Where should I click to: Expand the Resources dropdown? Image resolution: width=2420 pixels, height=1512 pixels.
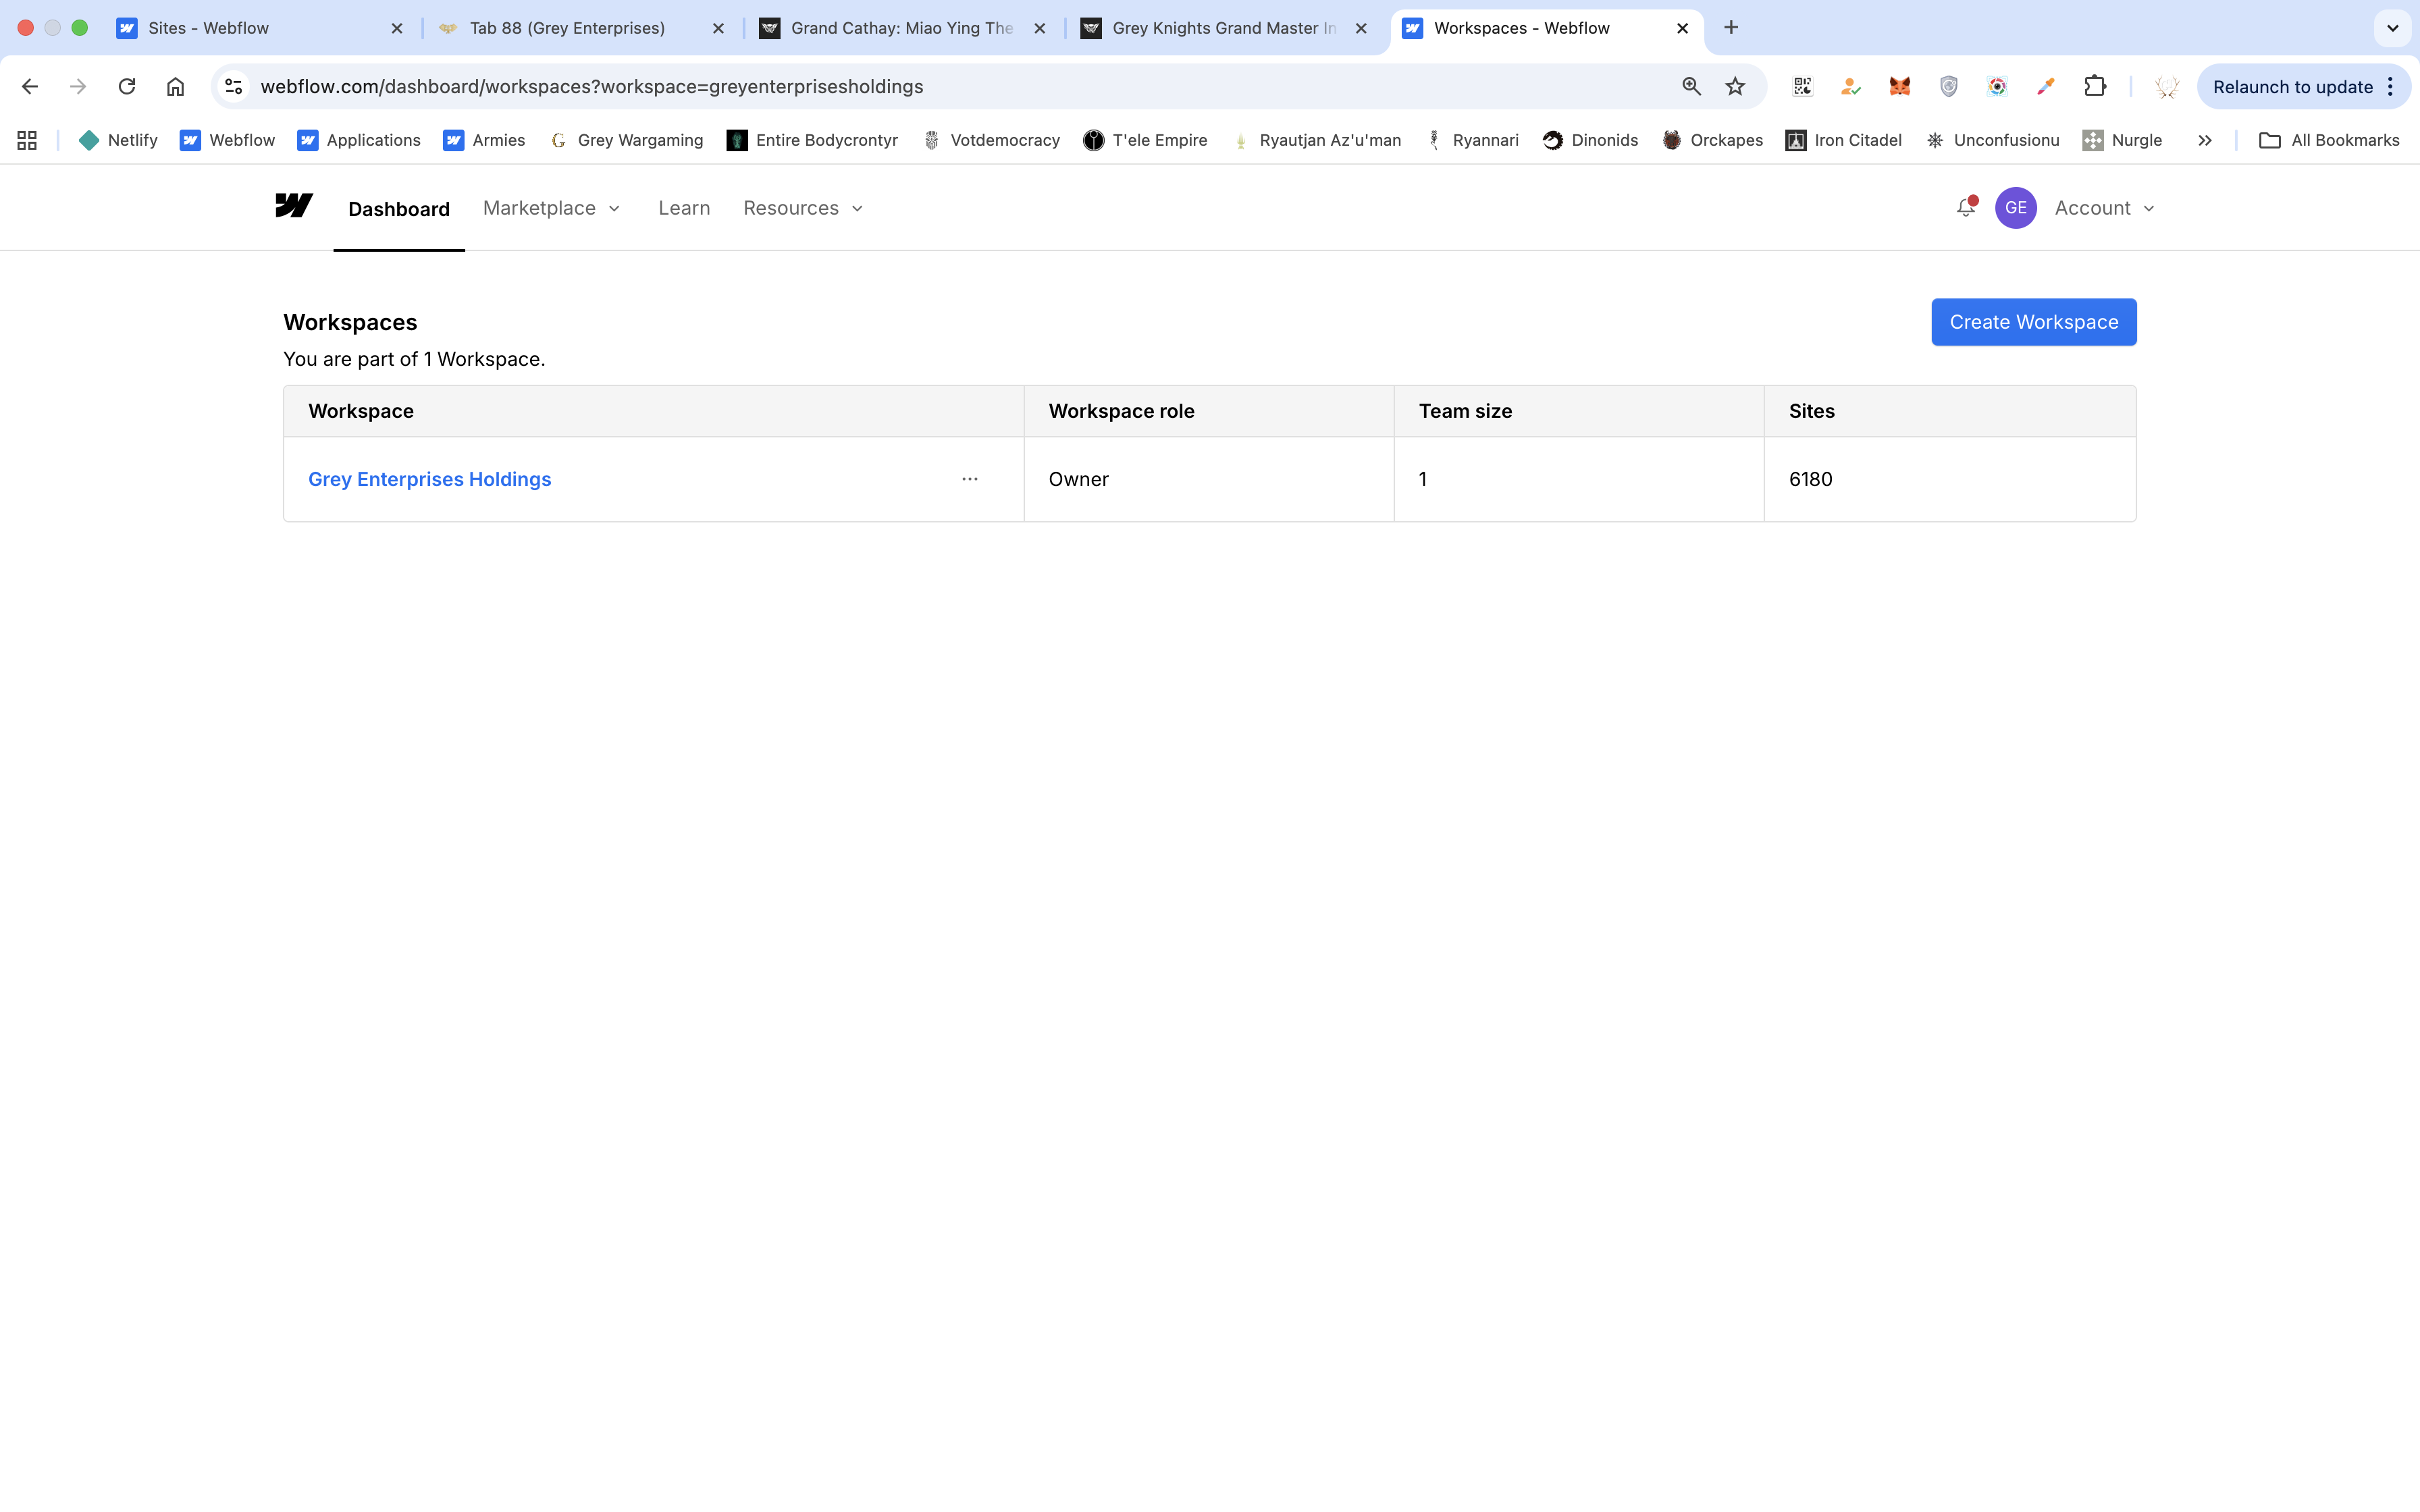[x=803, y=208]
